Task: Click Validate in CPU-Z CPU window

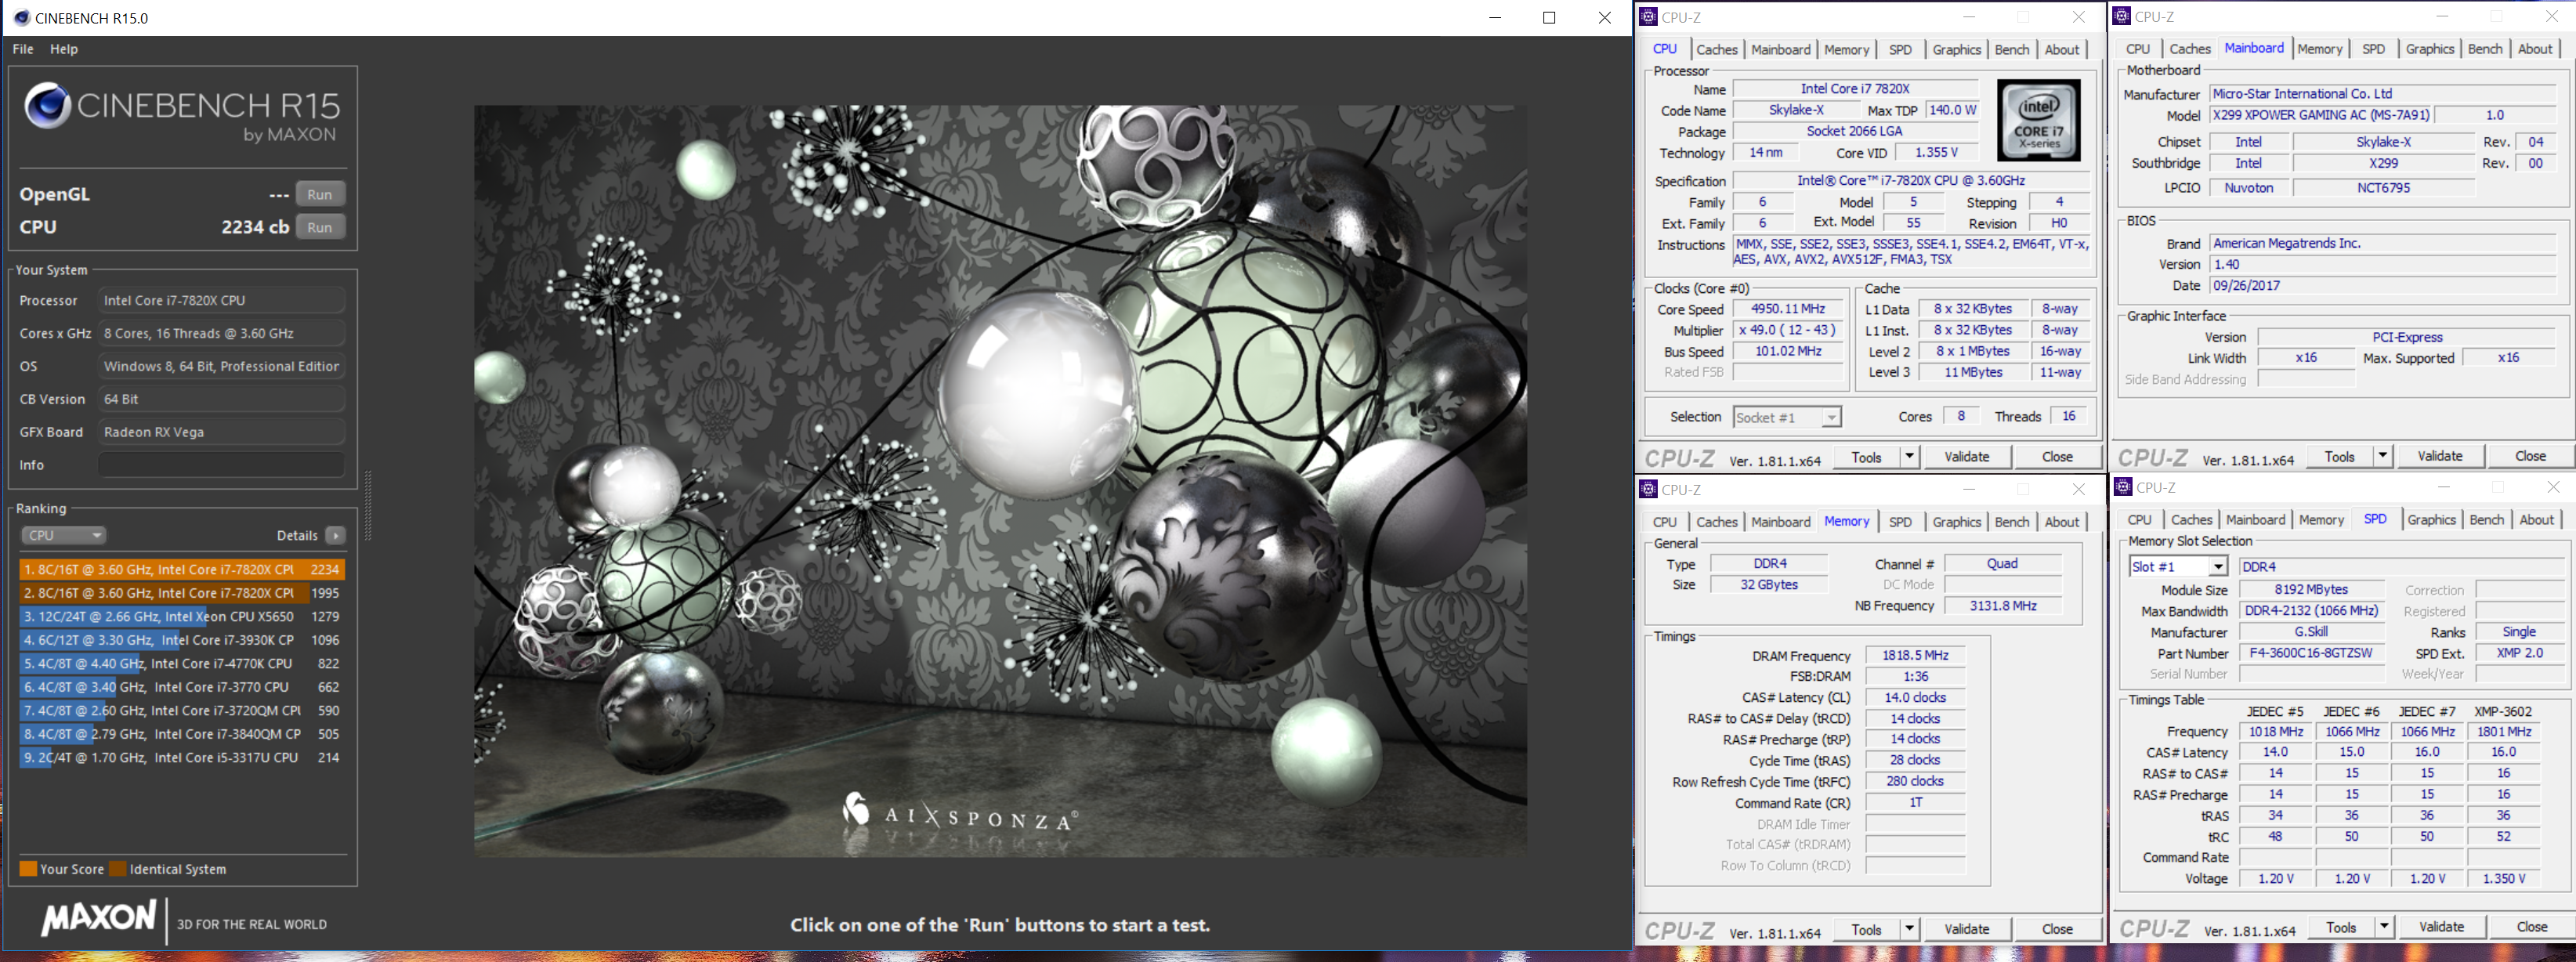Action: coord(1967,456)
